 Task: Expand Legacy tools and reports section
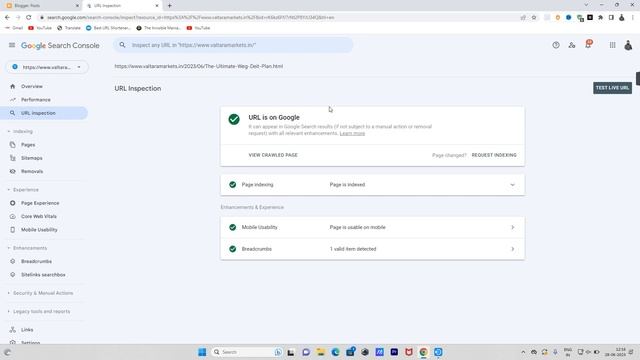click(38, 311)
